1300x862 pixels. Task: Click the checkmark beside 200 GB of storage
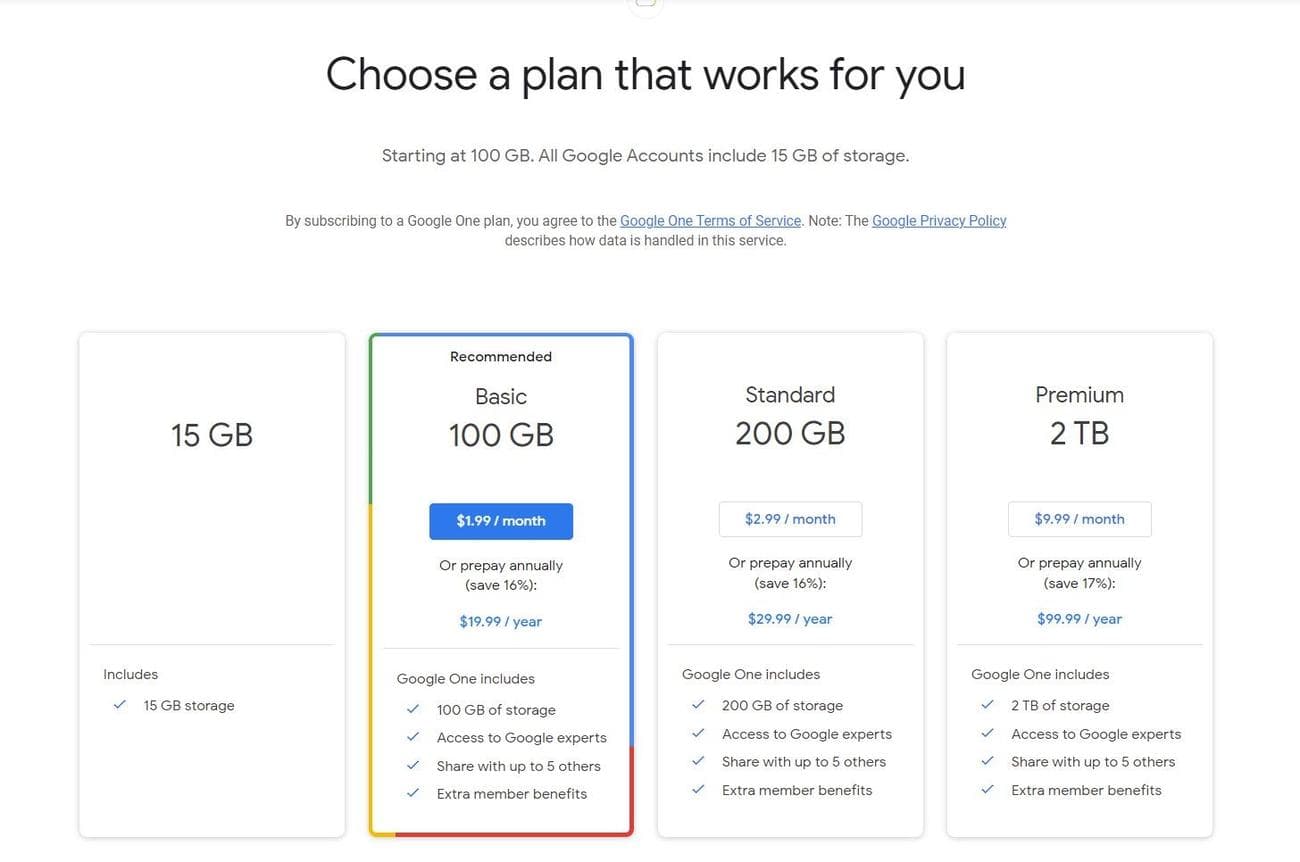(698, 705)
